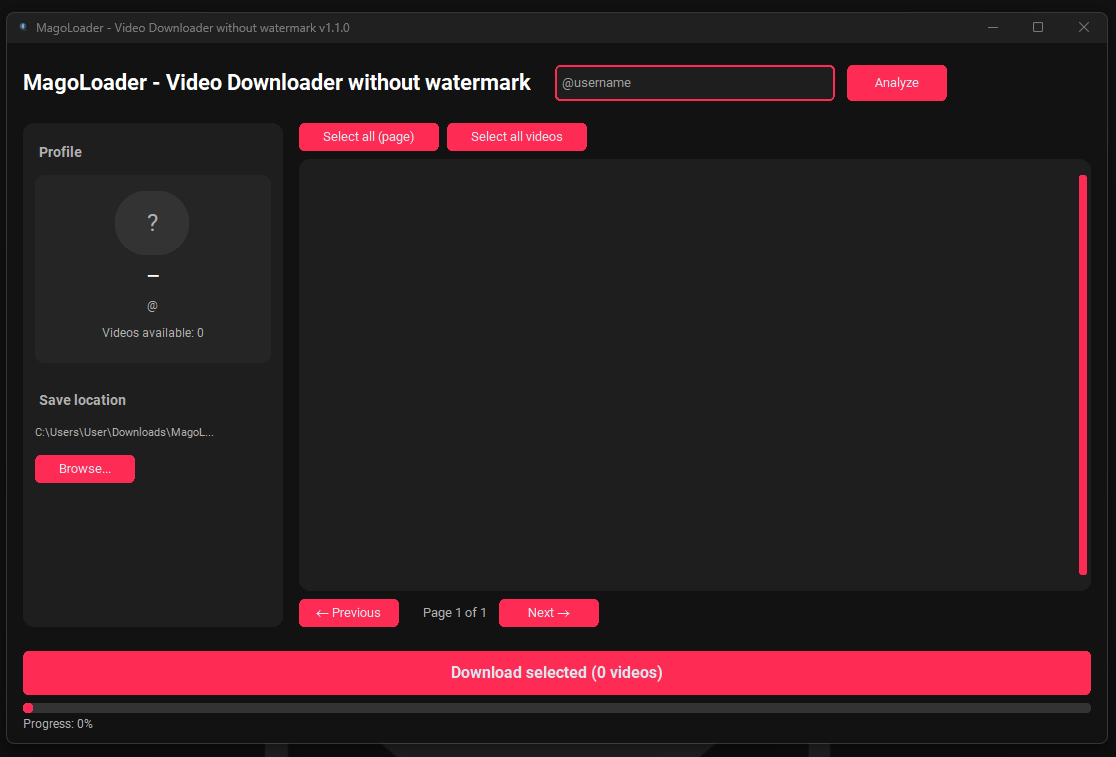Click the Profile heading
Screen dimensions: 1116x757
(60, 152)
